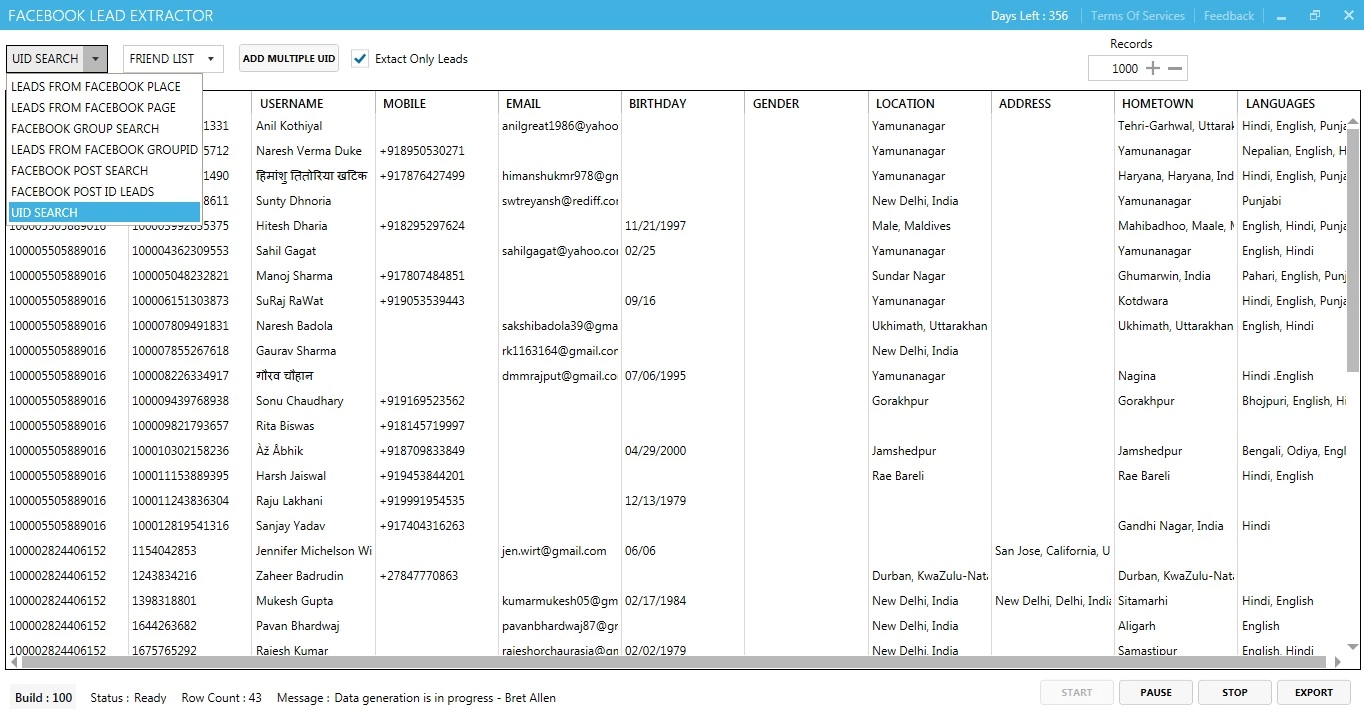Click the minus icon to decrease Records

pos(1176,68)
